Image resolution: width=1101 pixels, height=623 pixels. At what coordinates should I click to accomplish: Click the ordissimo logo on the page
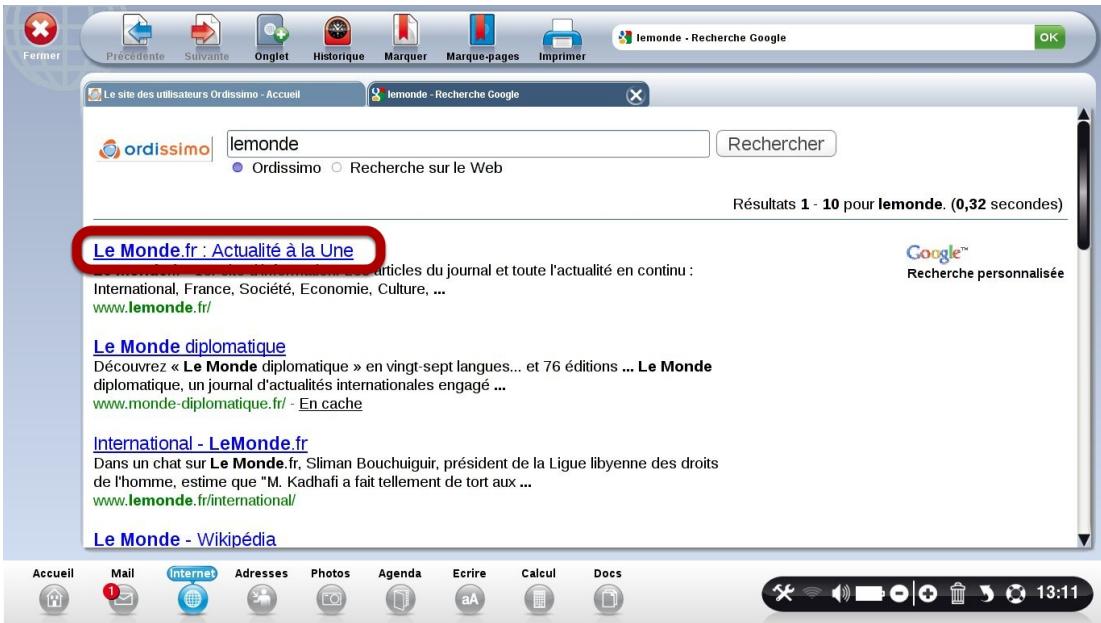154,149
